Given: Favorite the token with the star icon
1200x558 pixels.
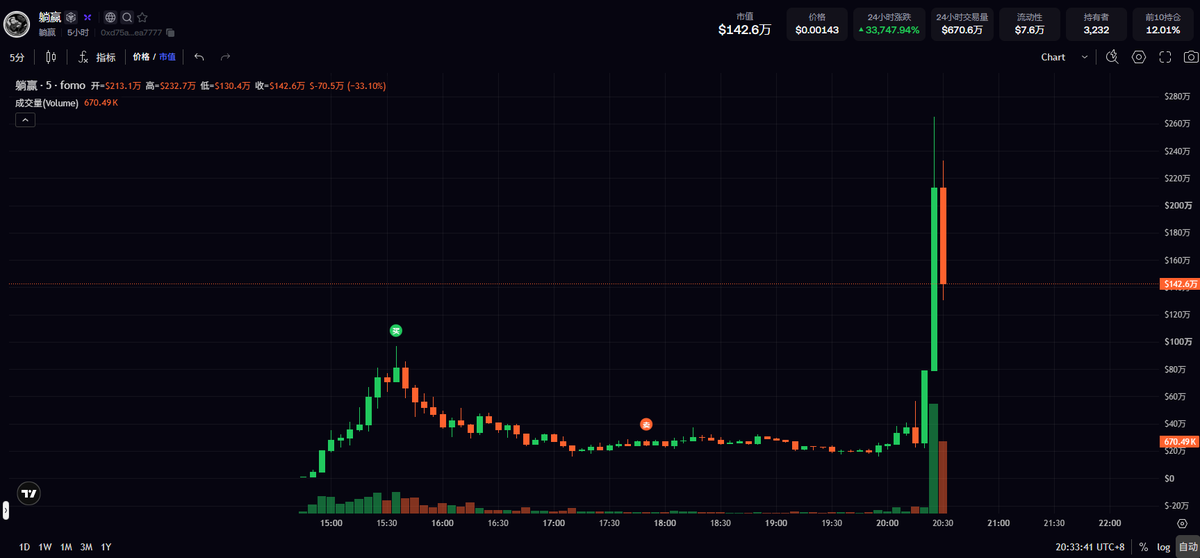Looking at the screenshot, I should (142, 17).
